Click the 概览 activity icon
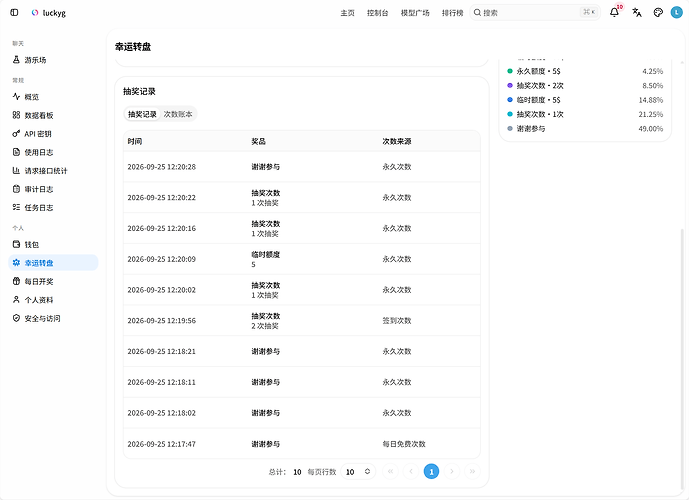 (x=16, y=97)
